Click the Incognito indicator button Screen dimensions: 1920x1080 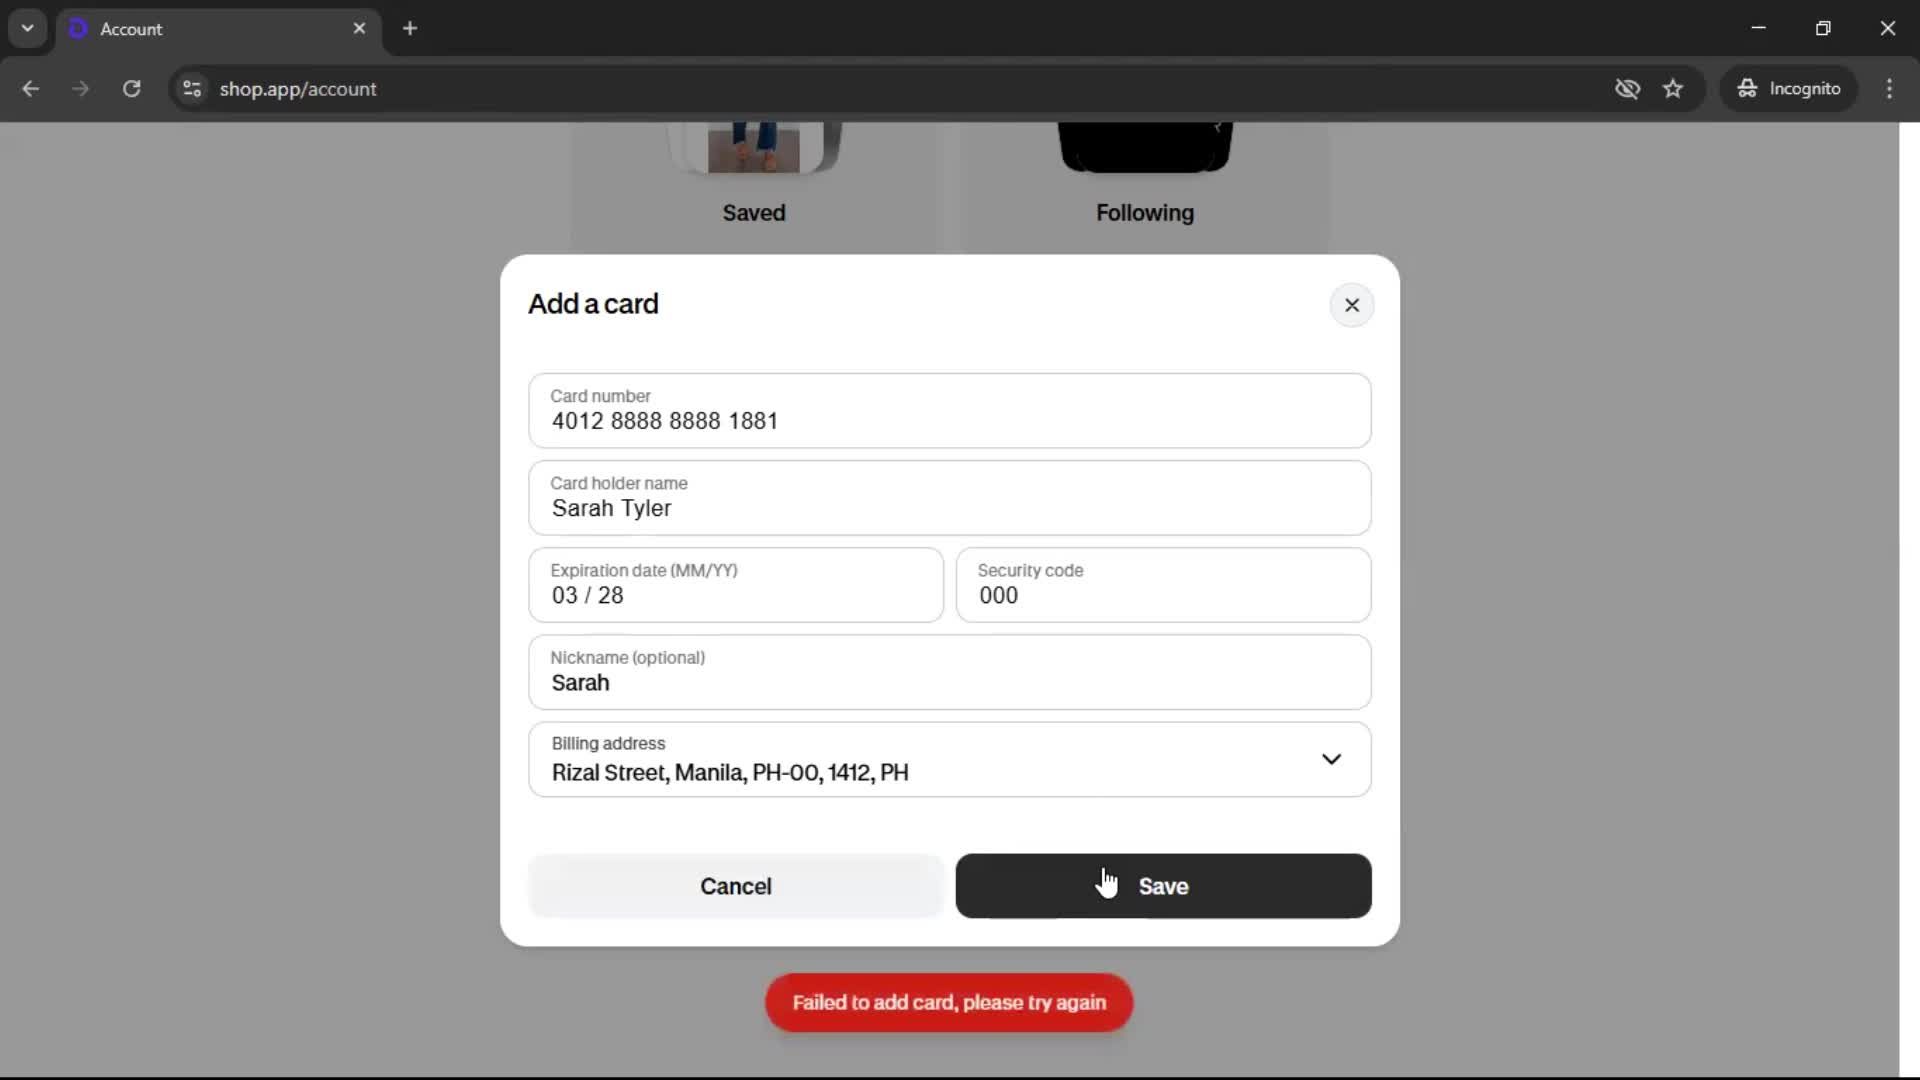pos(1789,89)
